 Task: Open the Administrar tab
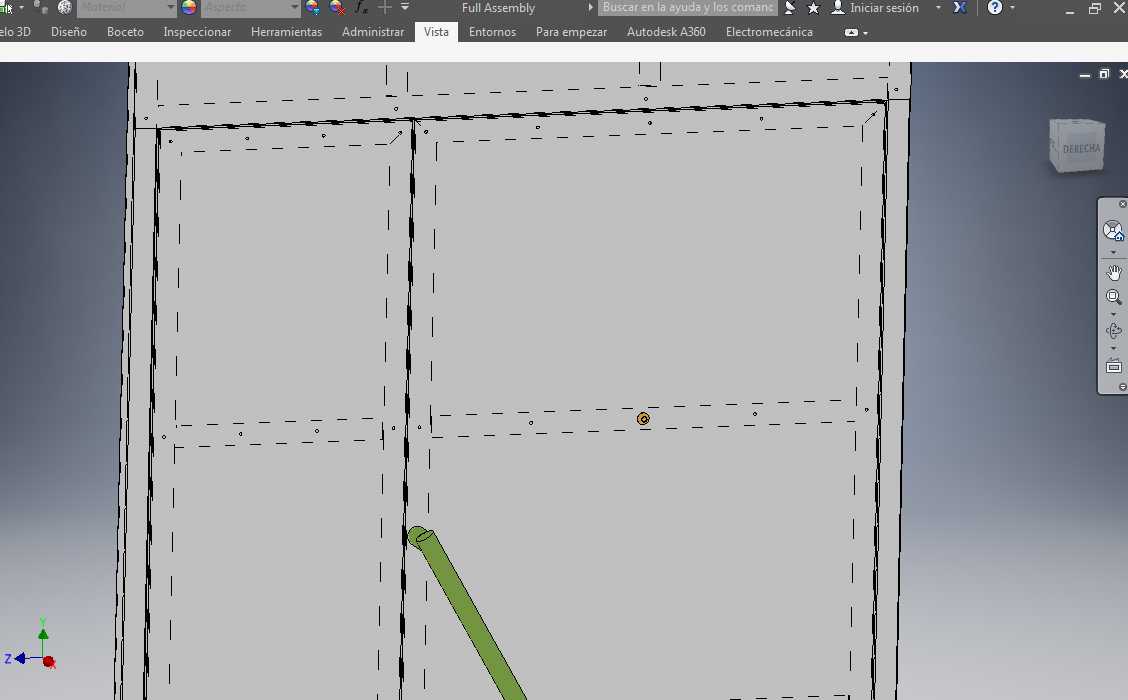373,32
